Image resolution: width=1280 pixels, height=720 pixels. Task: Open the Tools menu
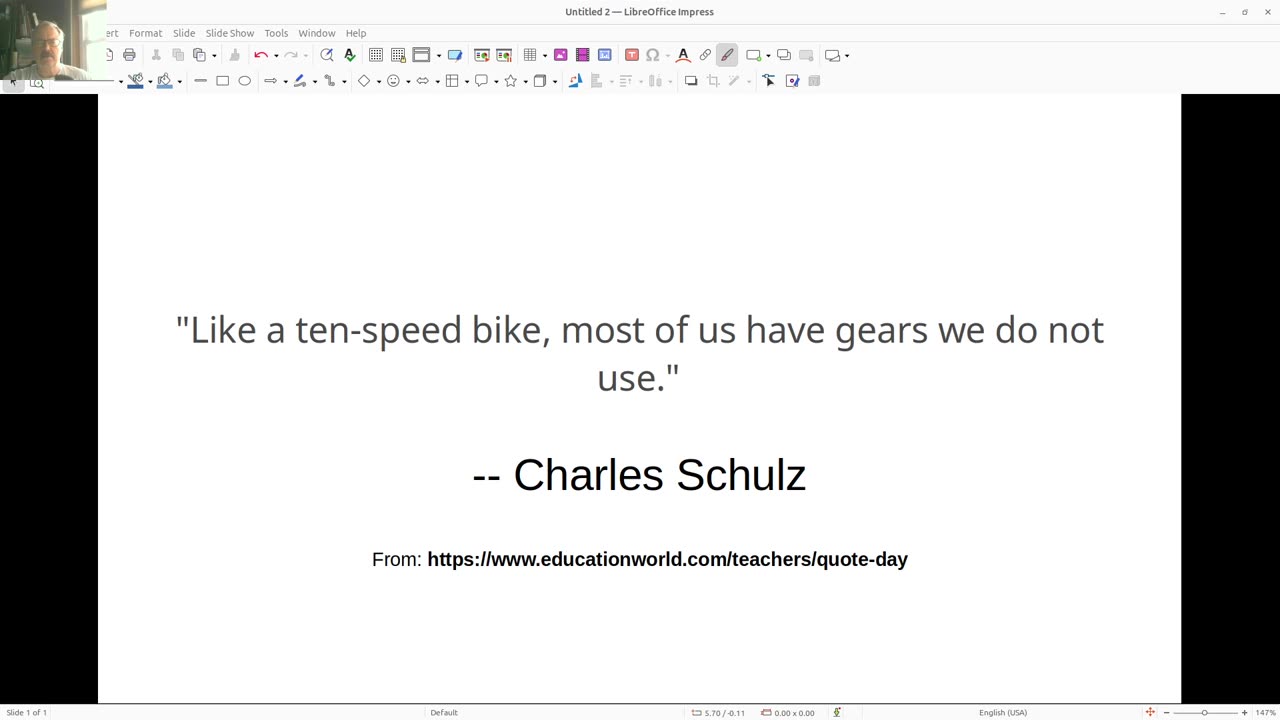pos(276,33)
